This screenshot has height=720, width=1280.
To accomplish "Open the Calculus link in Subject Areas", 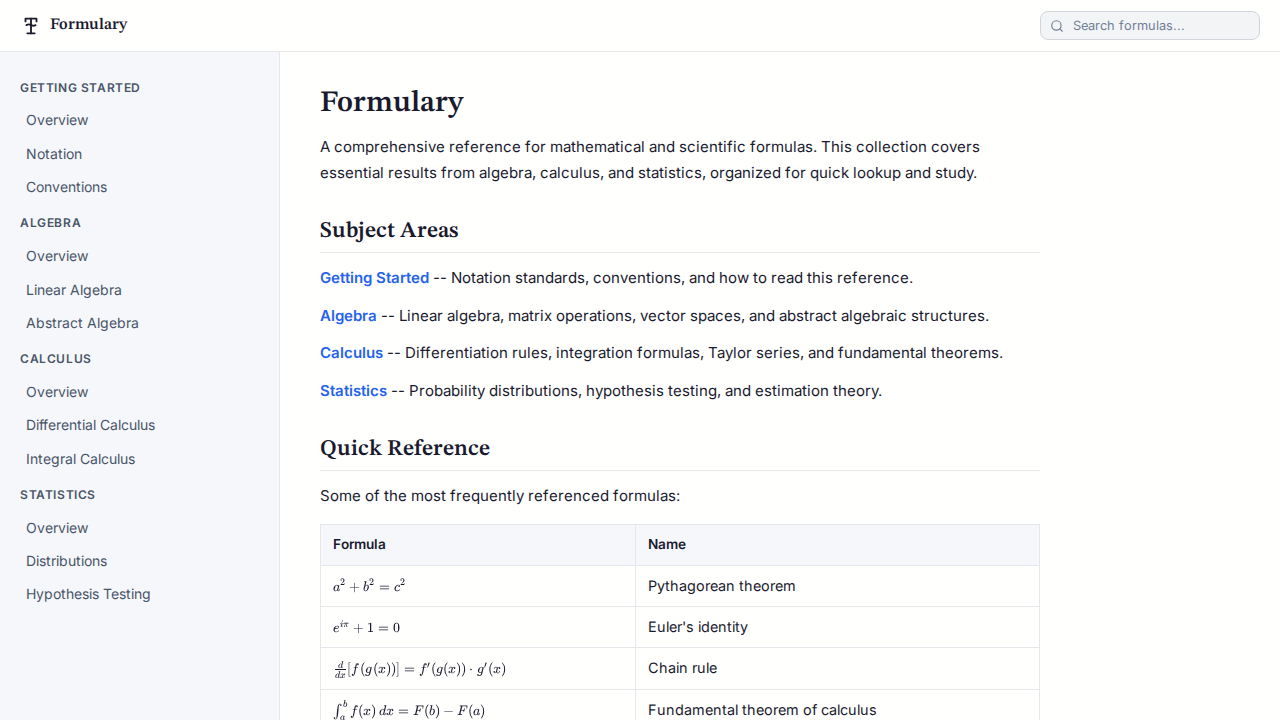I will pyautogui.click(x=351, y=353).
